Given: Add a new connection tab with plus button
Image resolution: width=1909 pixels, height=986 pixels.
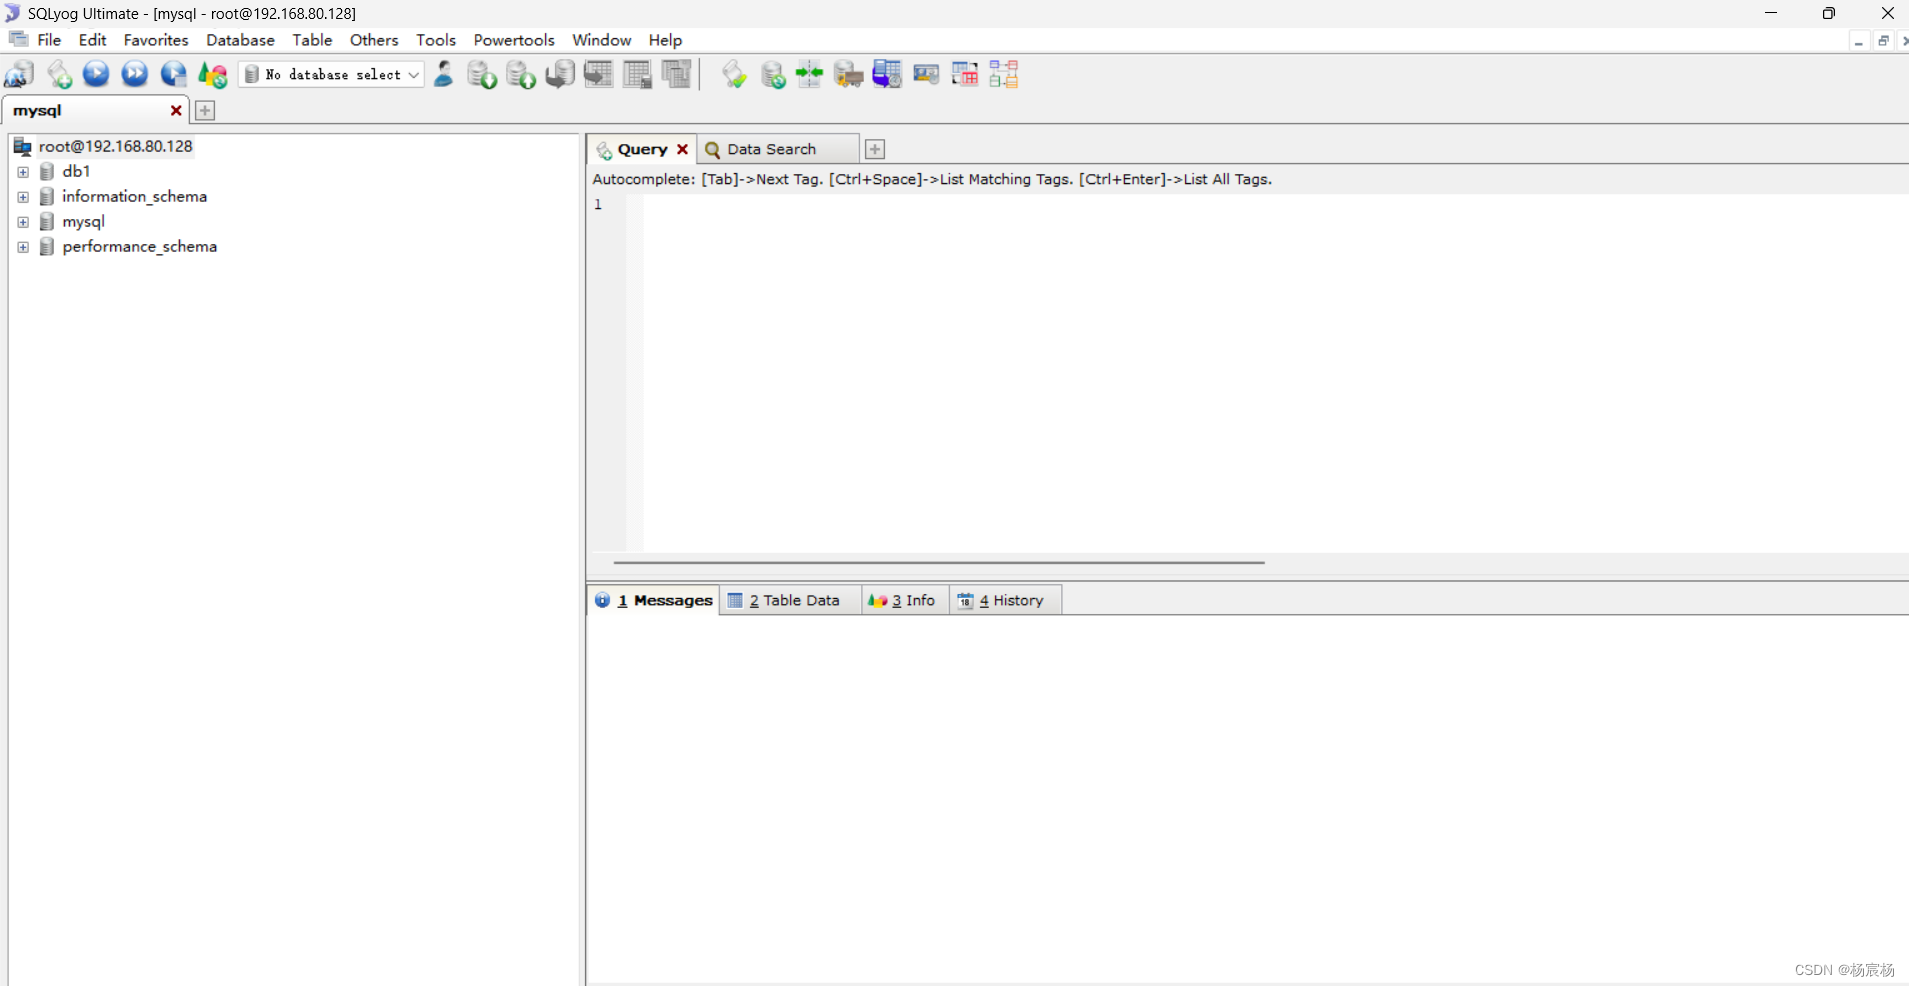Looking at the screenshot, I should coord(205,110).
